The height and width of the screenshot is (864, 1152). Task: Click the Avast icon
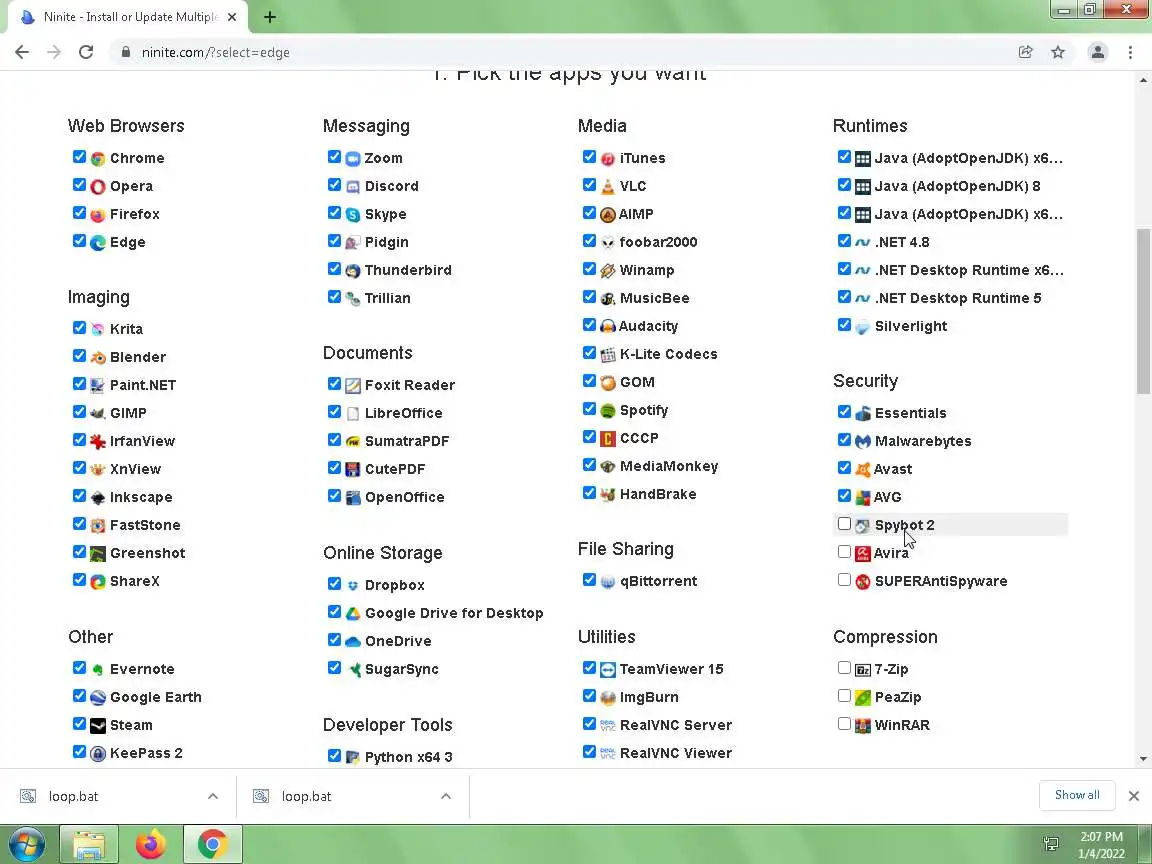(x=863, y=469)
